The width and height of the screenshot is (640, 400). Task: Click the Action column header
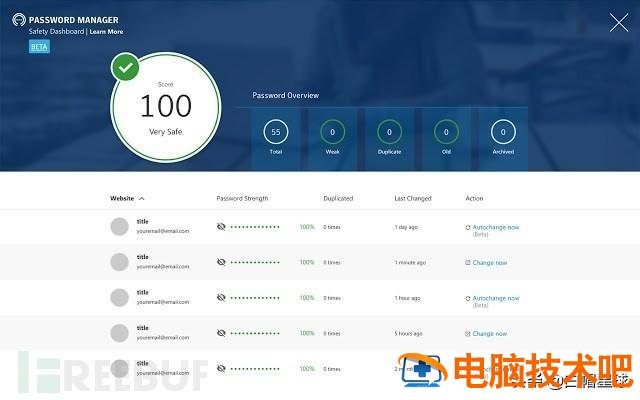click(x=474, y=198)
